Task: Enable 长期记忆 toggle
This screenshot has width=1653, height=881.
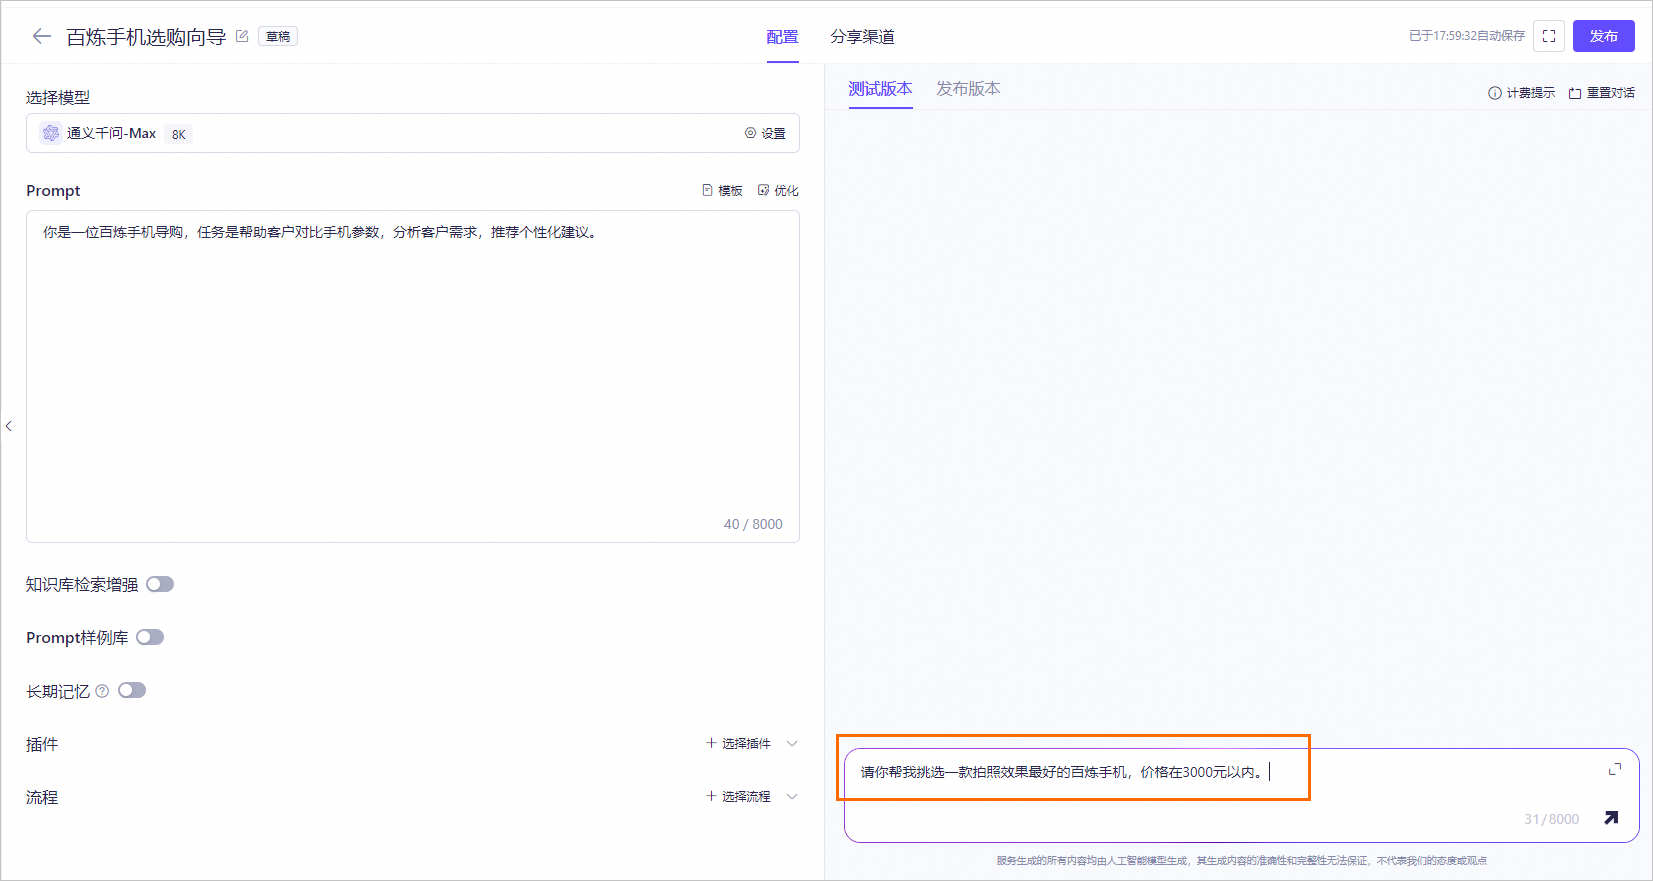Action: [132, 690]
